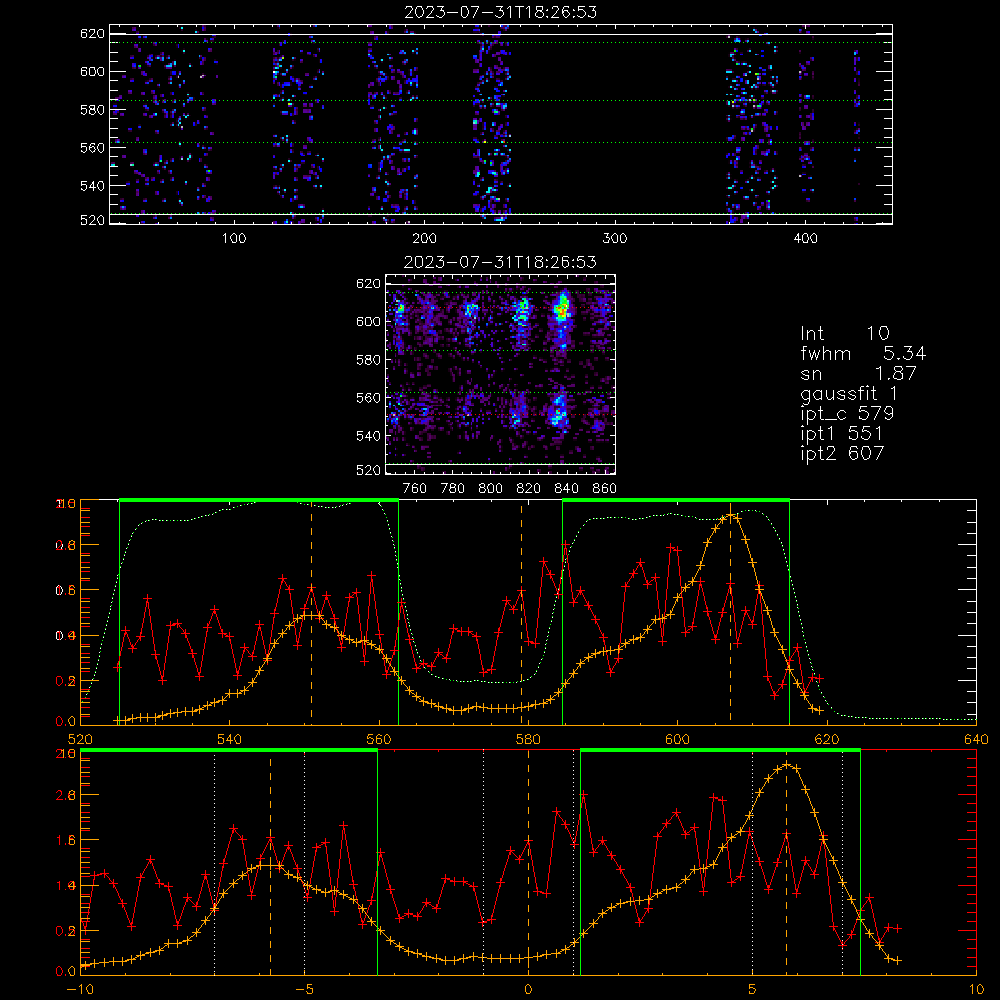This screenshot has height=1000, width=1000.
Task: Click x-axis label 200 on top plot
Action: click(424, 239)
